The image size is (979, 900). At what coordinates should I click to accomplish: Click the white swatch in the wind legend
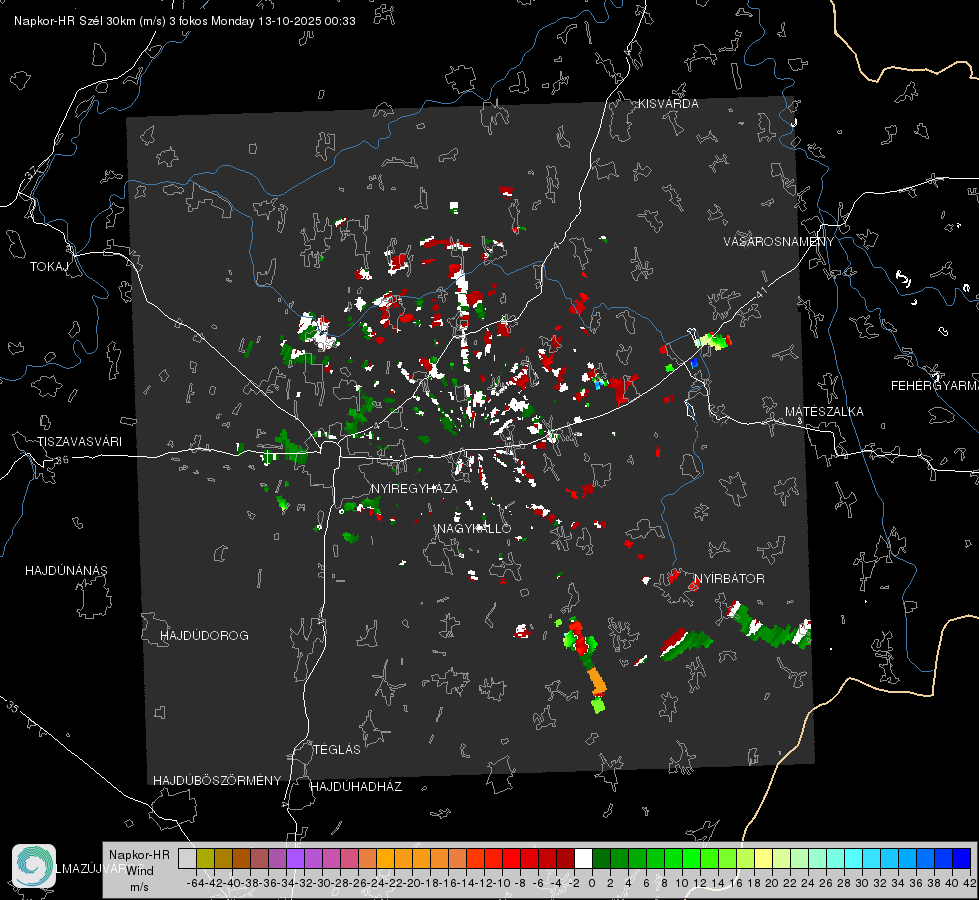583,858
